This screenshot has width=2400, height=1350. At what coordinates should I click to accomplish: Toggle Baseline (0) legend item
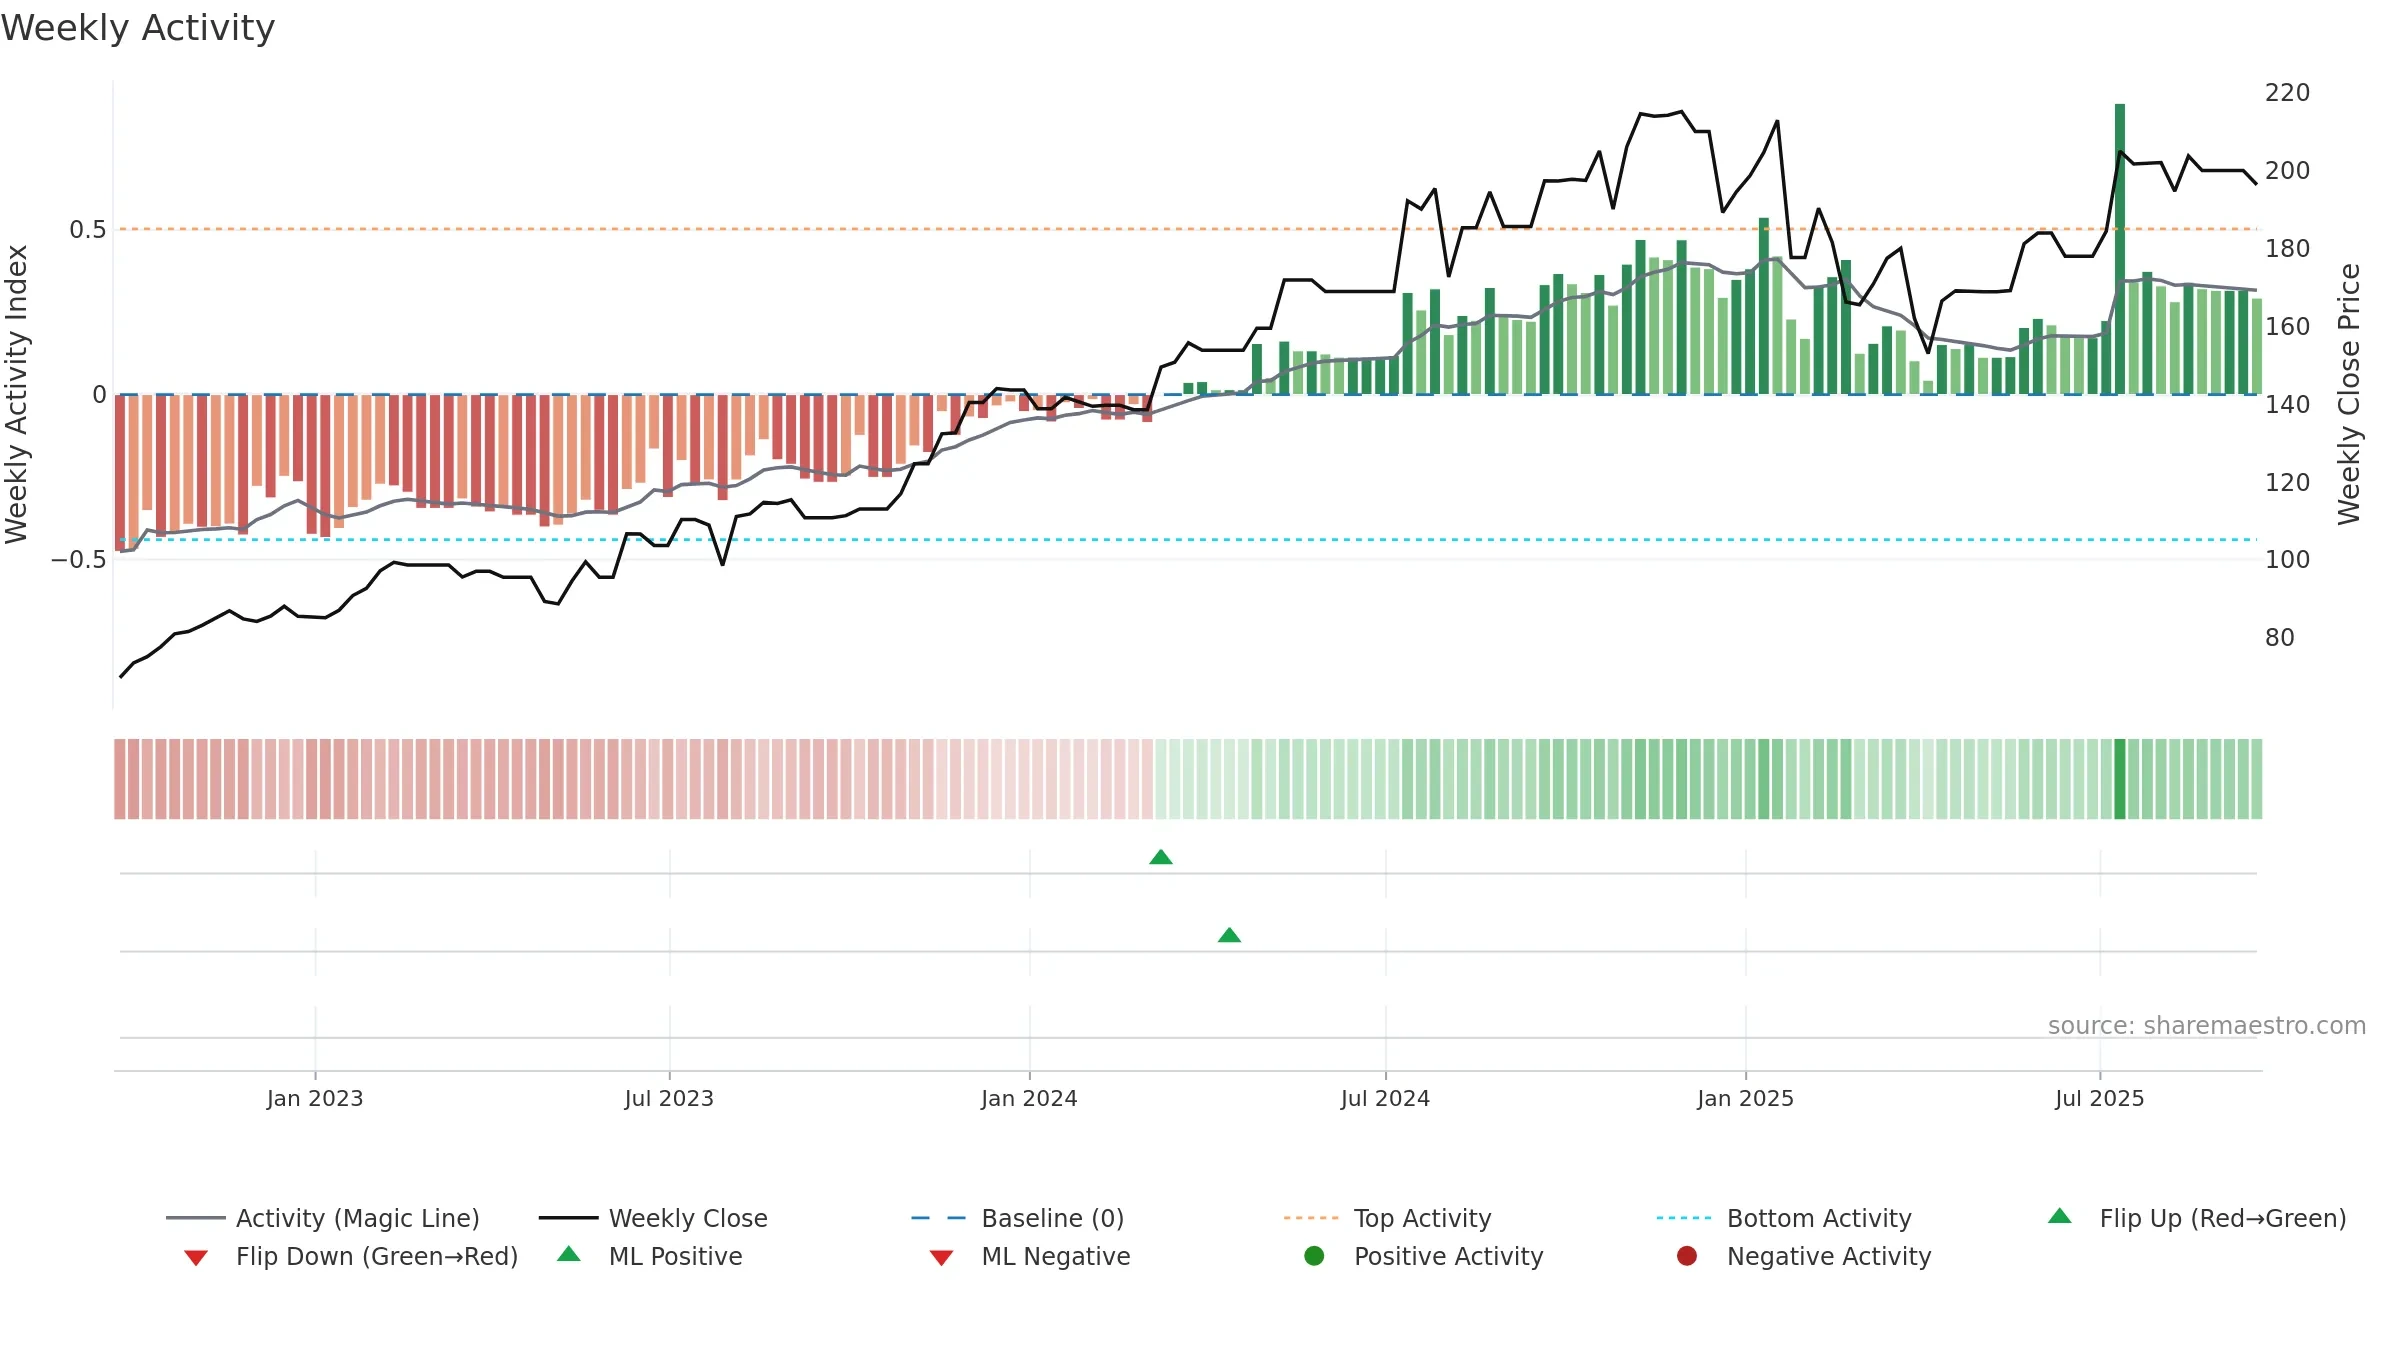click(x=1018, y=1218)
